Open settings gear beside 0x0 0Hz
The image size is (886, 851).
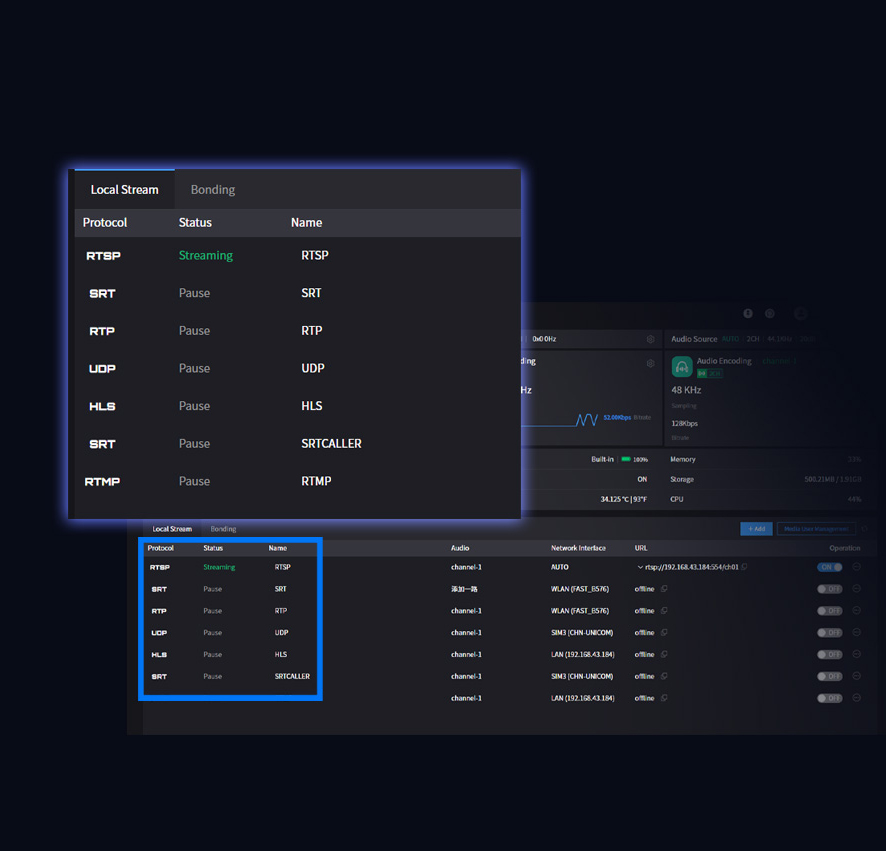pyautogui.click(x=650, y=339)
